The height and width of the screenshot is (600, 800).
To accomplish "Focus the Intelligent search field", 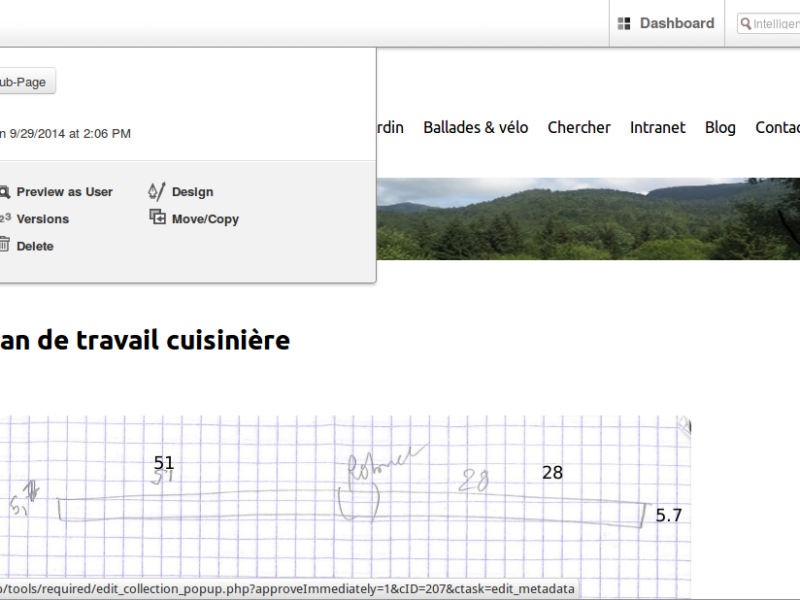I will [x=770, y=23].
